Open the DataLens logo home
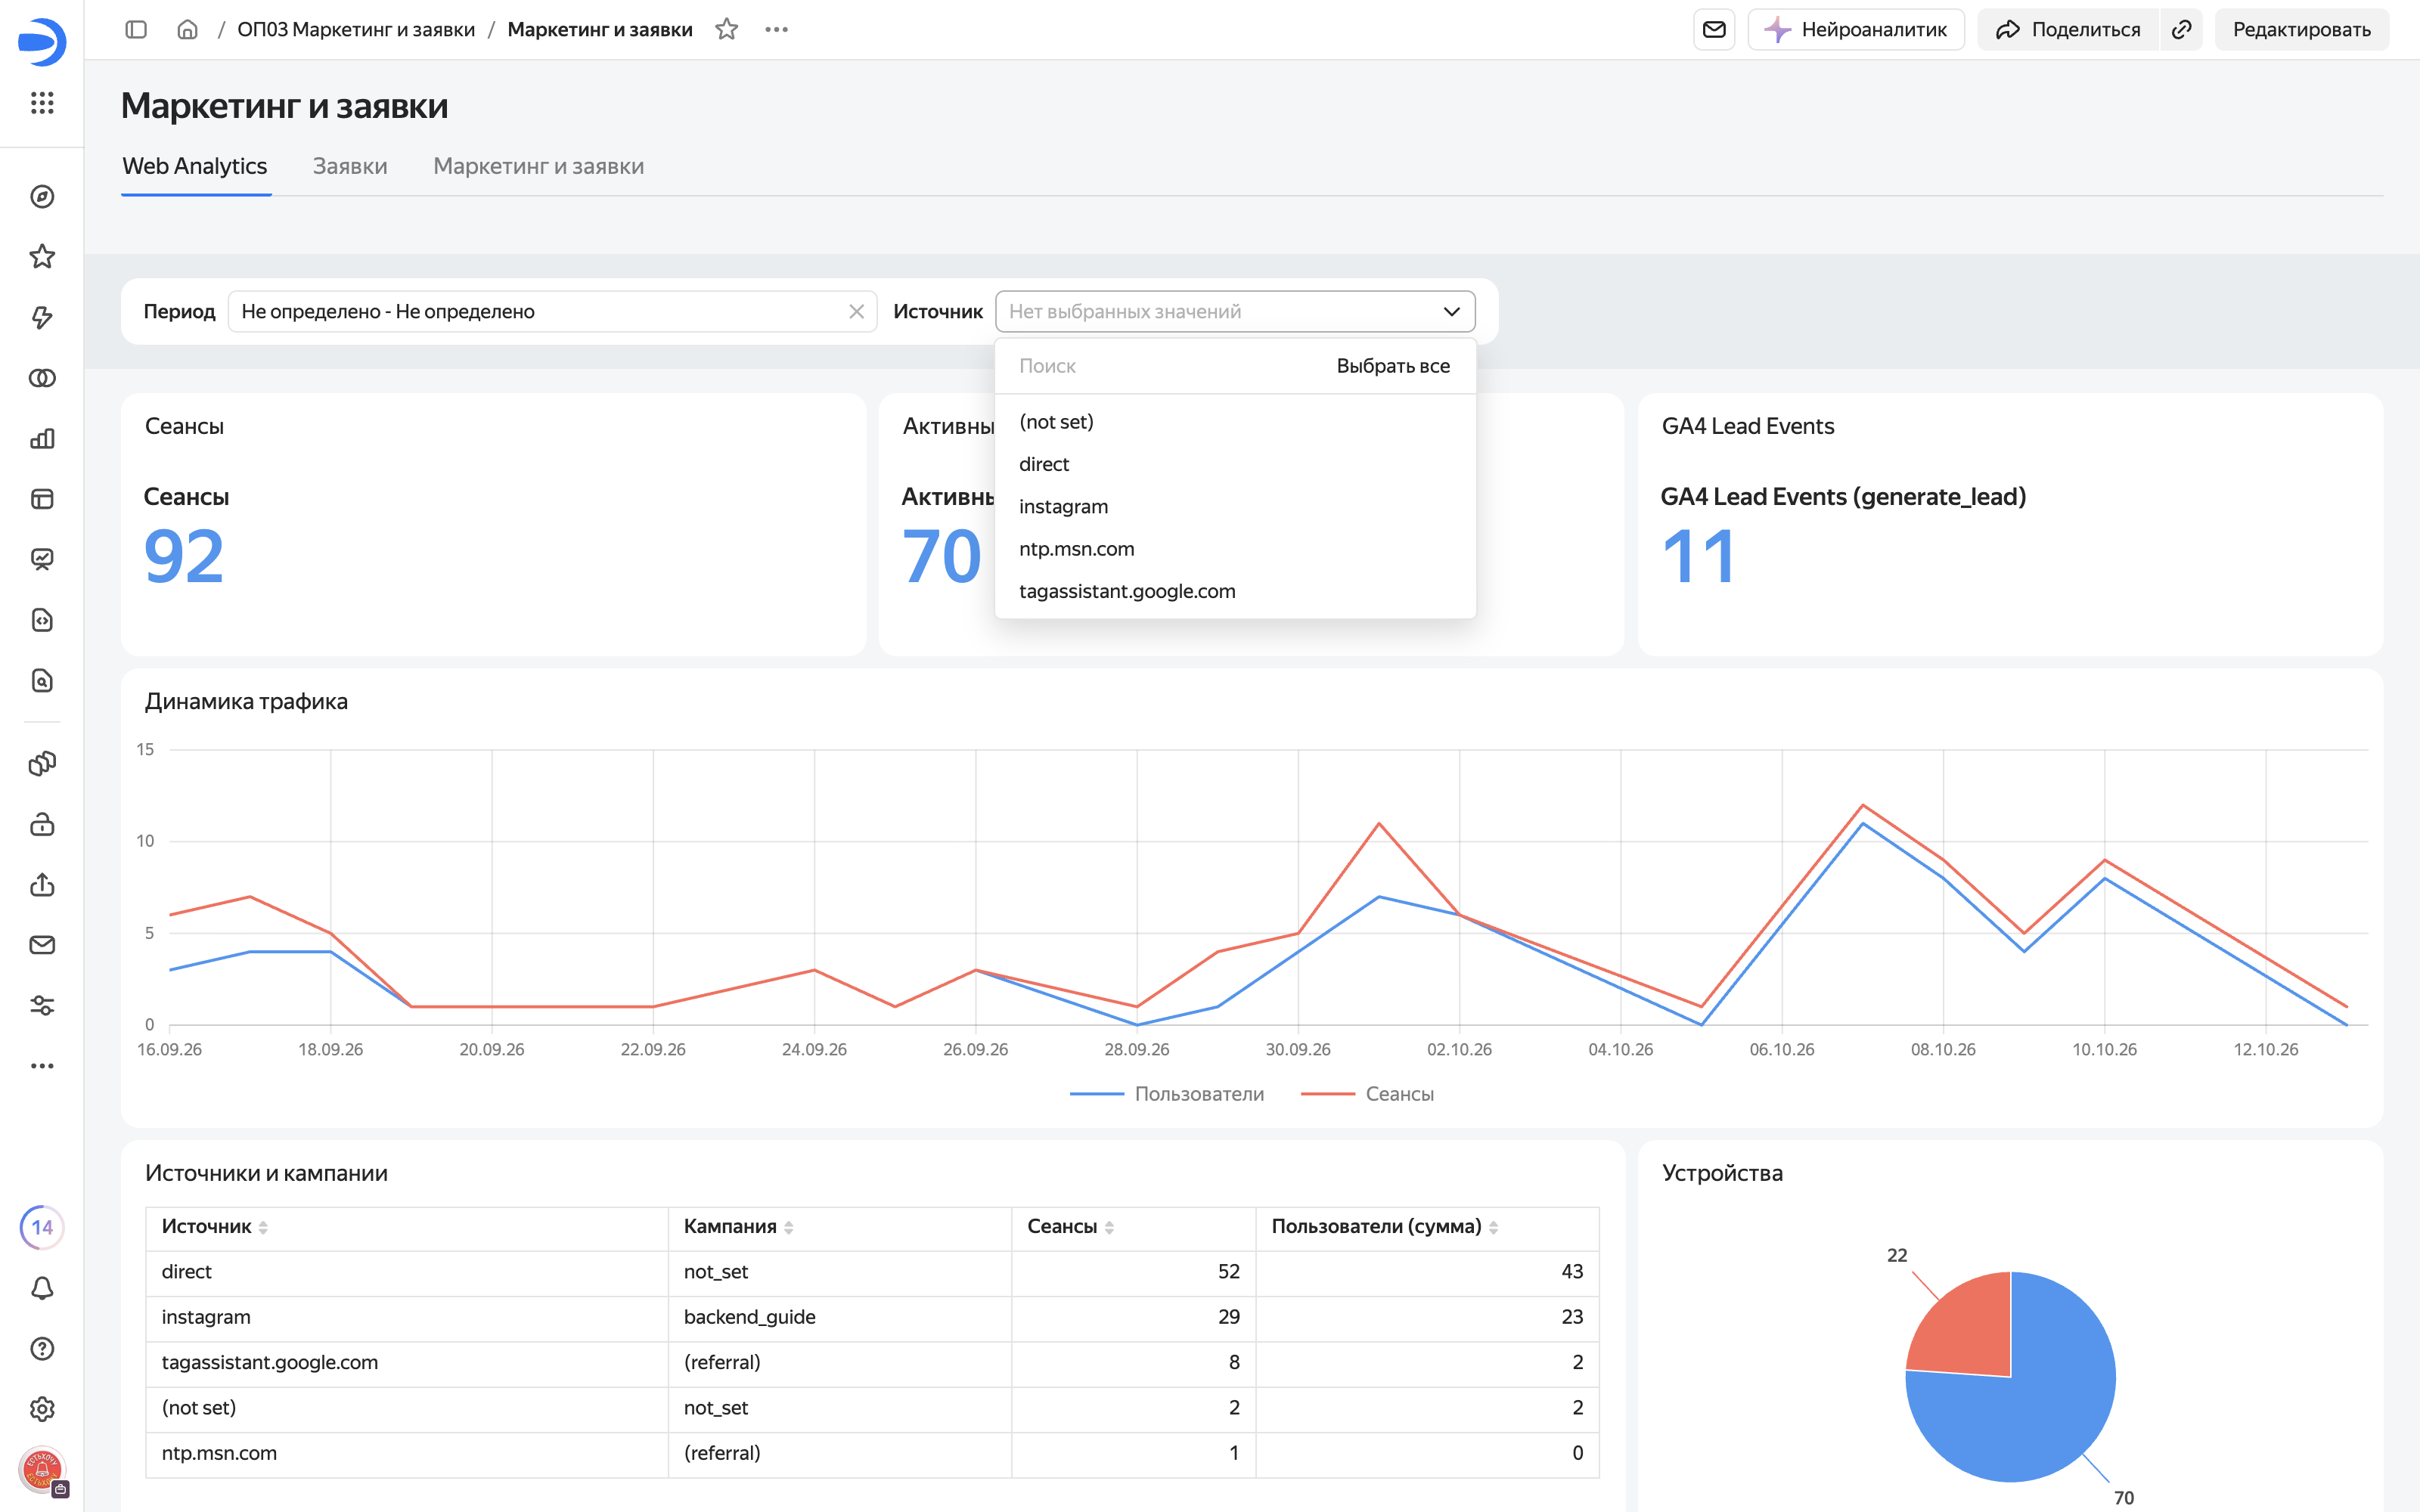The height and width of the screenshot is (1512, 2420). pyautogui.click(x=42, y=42)
